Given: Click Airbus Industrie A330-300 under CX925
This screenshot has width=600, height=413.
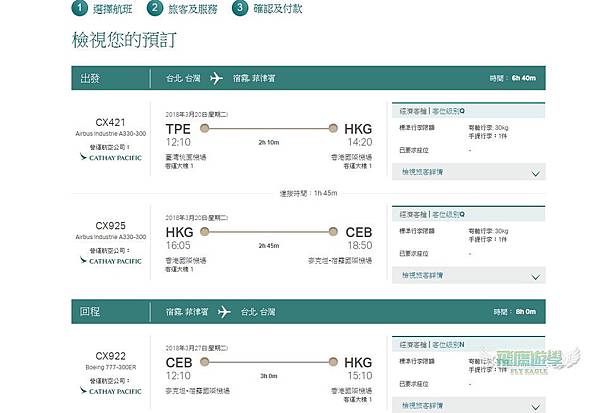Looking at the screenshot, I should 111,237.
